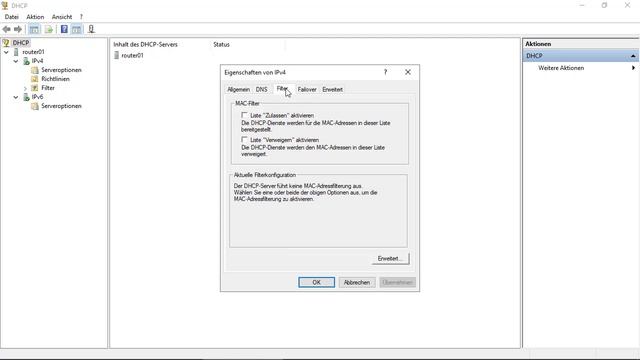This screenshot has width=640, height=360.
Task: Click the DHCP app icon in the title bar
Action: click(x=5, y=5)
